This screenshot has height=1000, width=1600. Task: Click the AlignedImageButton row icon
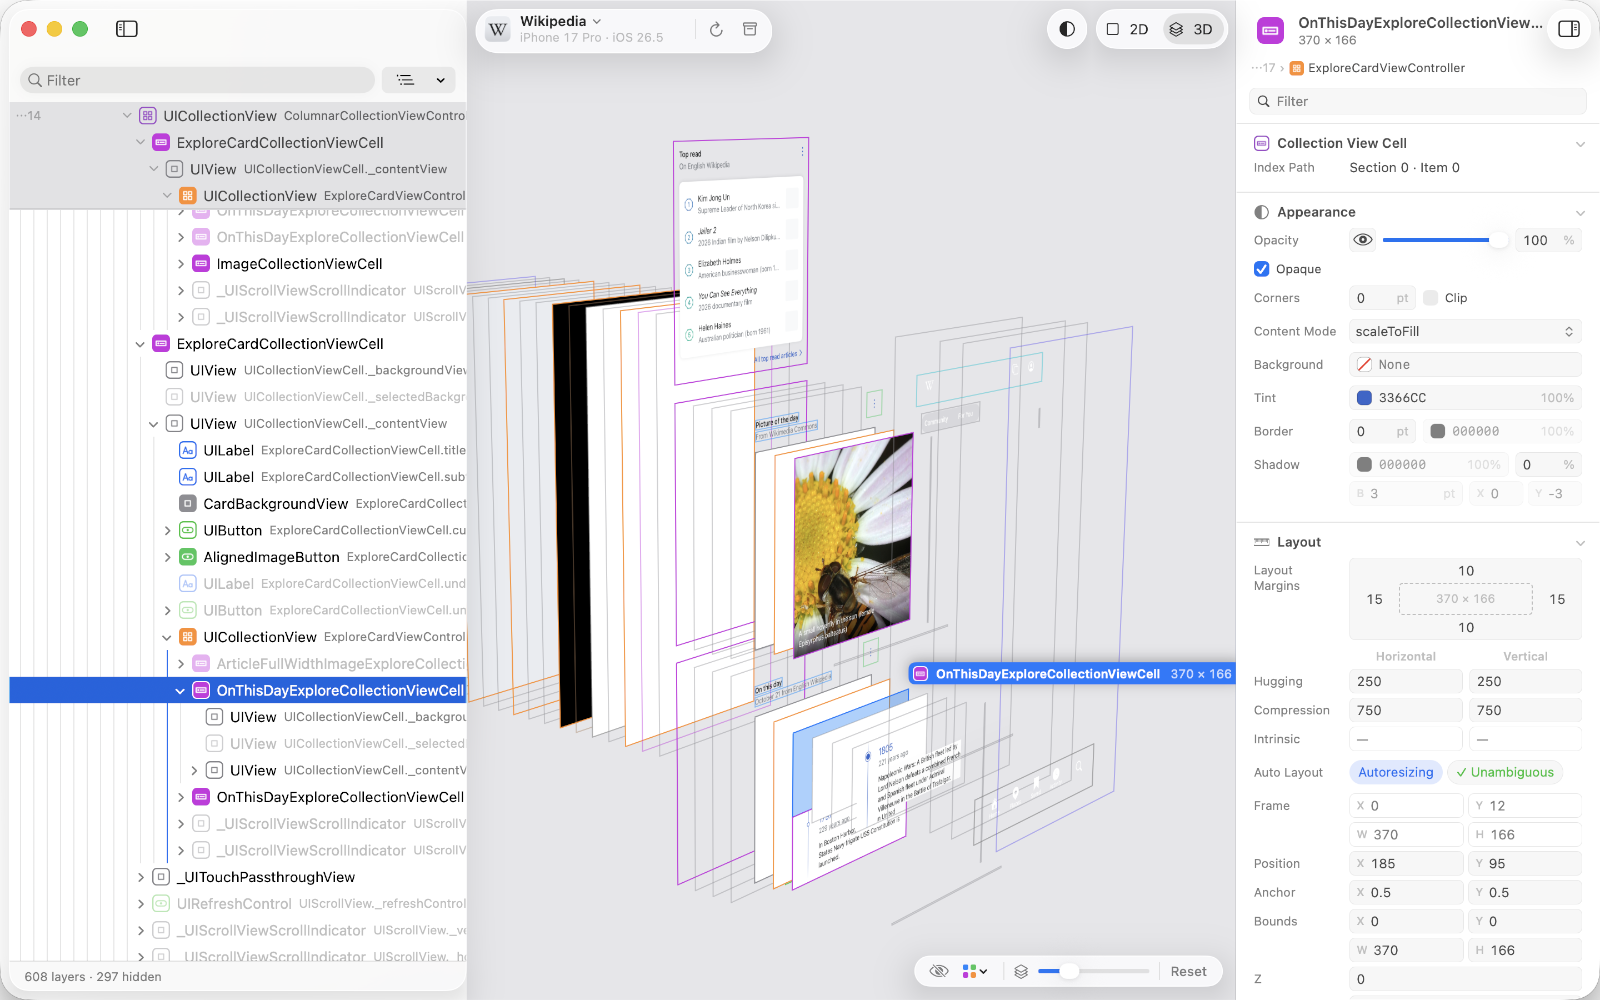click(187, 557)
